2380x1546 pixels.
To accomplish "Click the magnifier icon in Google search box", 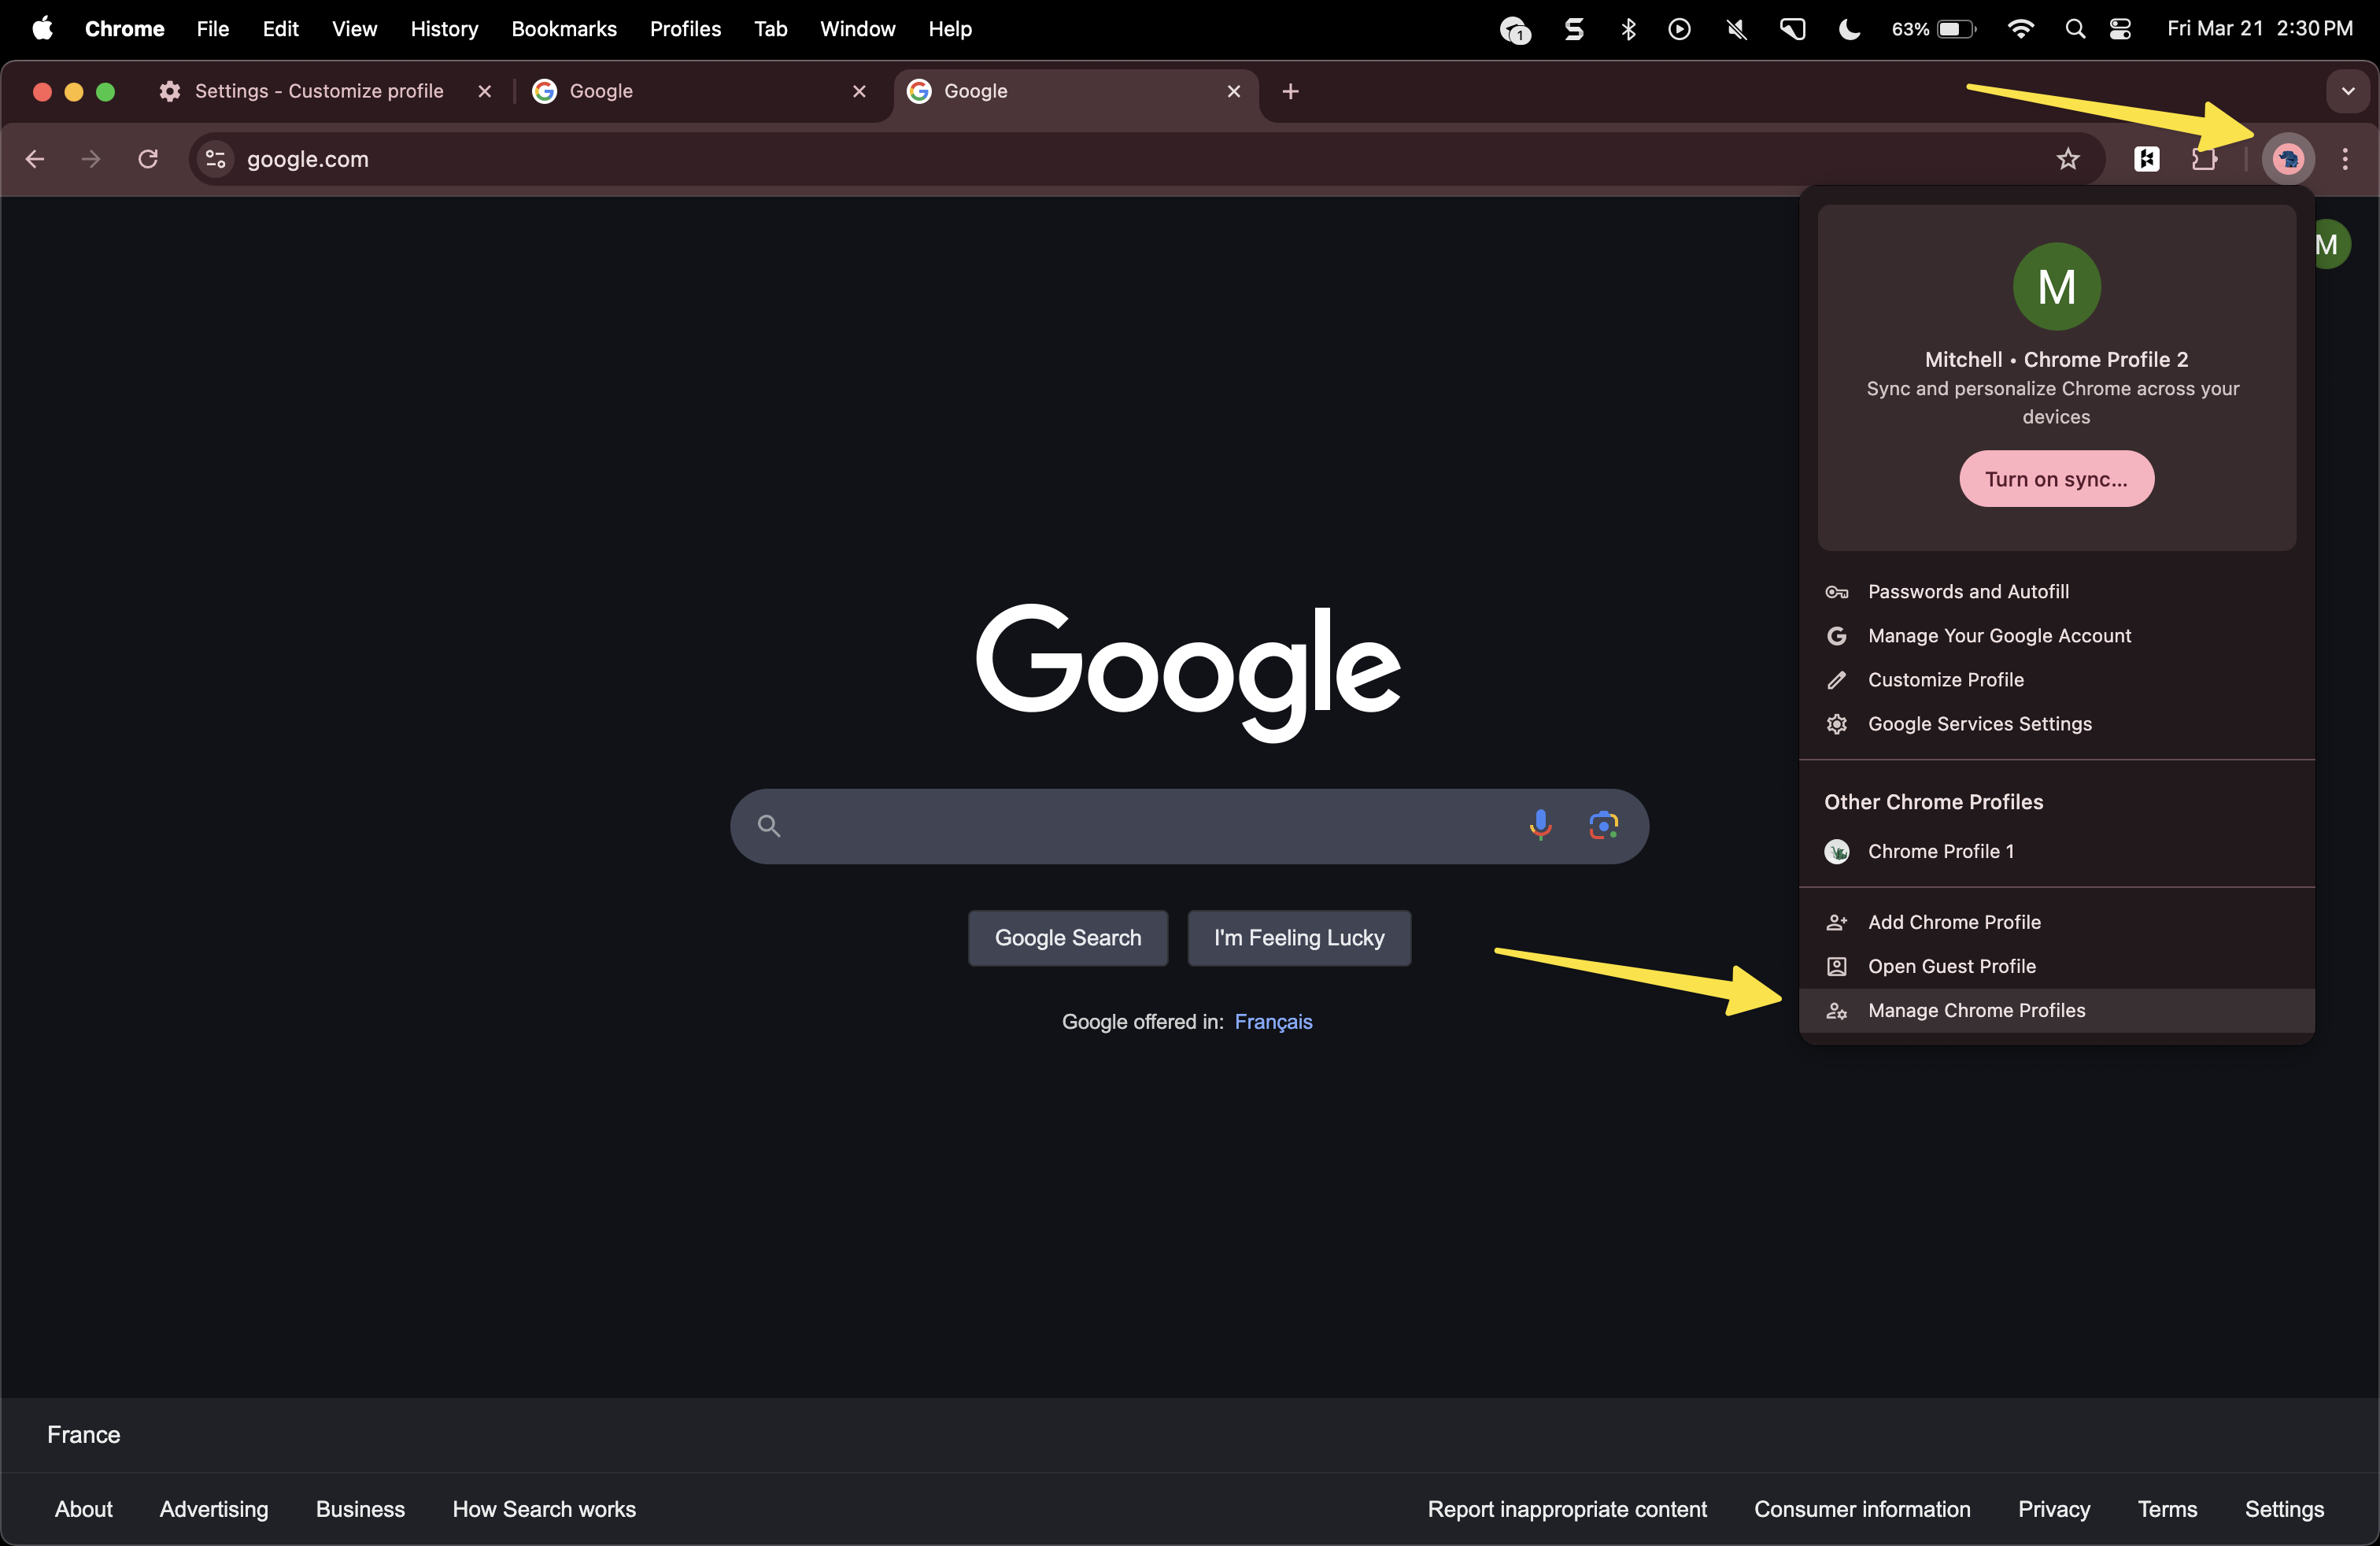I will pos(768,826).
